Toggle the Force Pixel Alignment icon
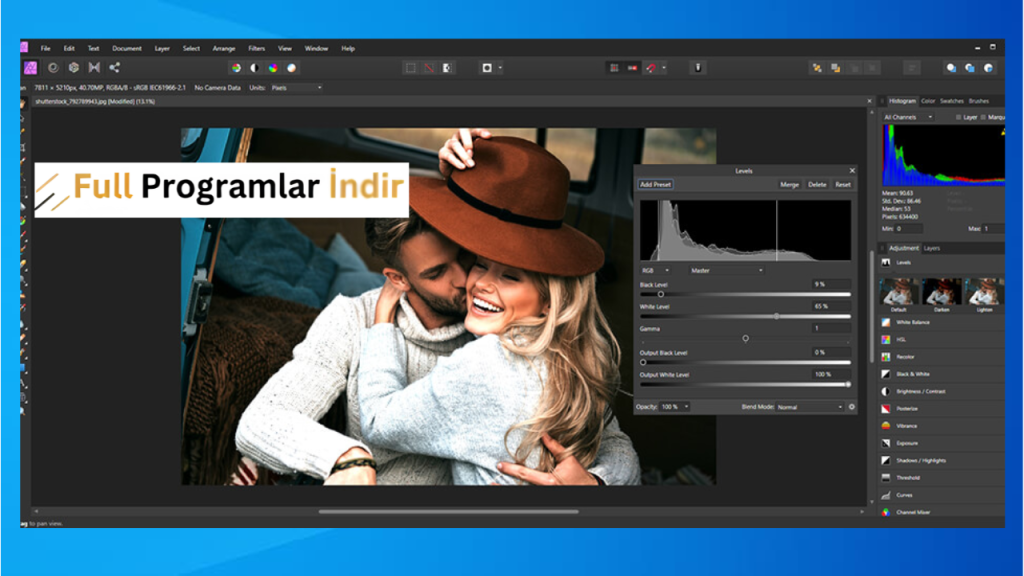This screenshot has height=576, width=1024. [x=614, y=68]
